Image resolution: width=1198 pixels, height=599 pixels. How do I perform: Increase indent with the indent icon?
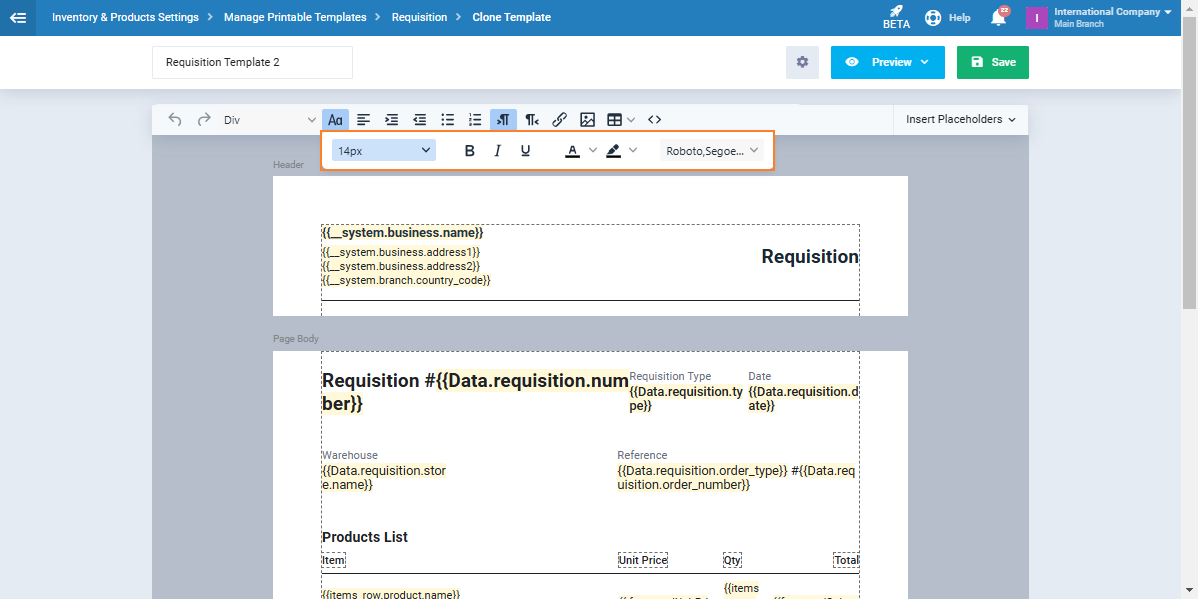click(392, 120)
